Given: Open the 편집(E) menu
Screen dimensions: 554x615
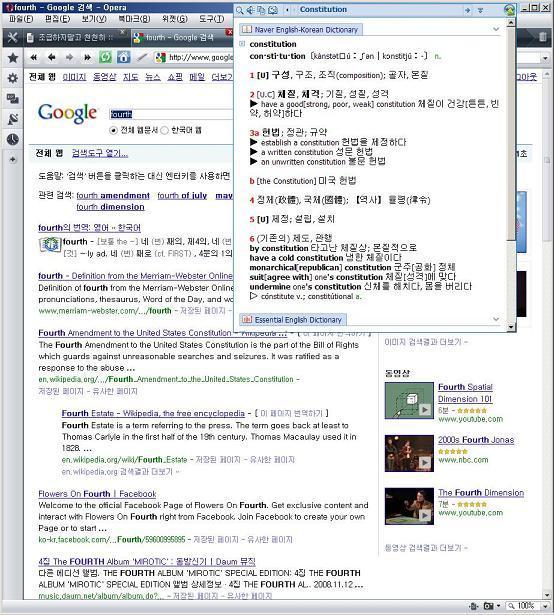Looking at the screenshot, I should (x=57, y=18).
